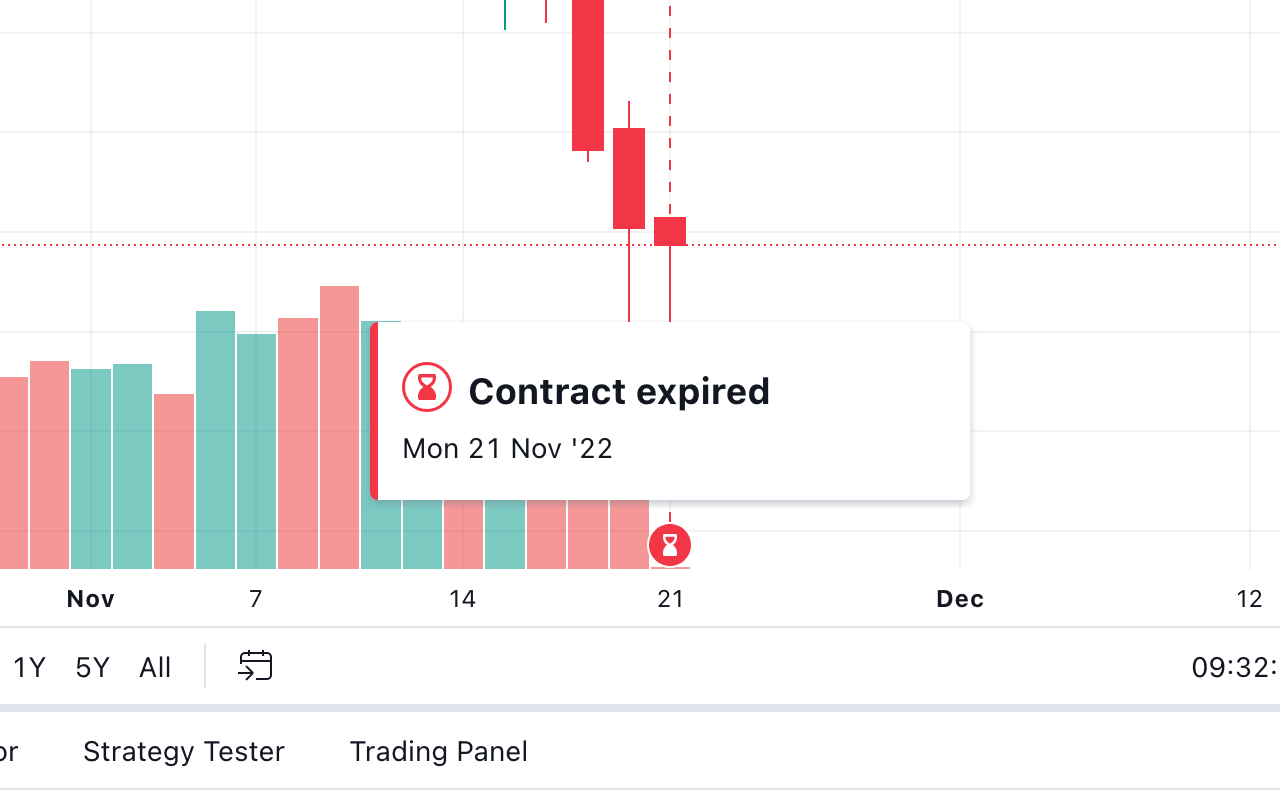Click the hourglass icon inside the tooltip

[427, 387]
